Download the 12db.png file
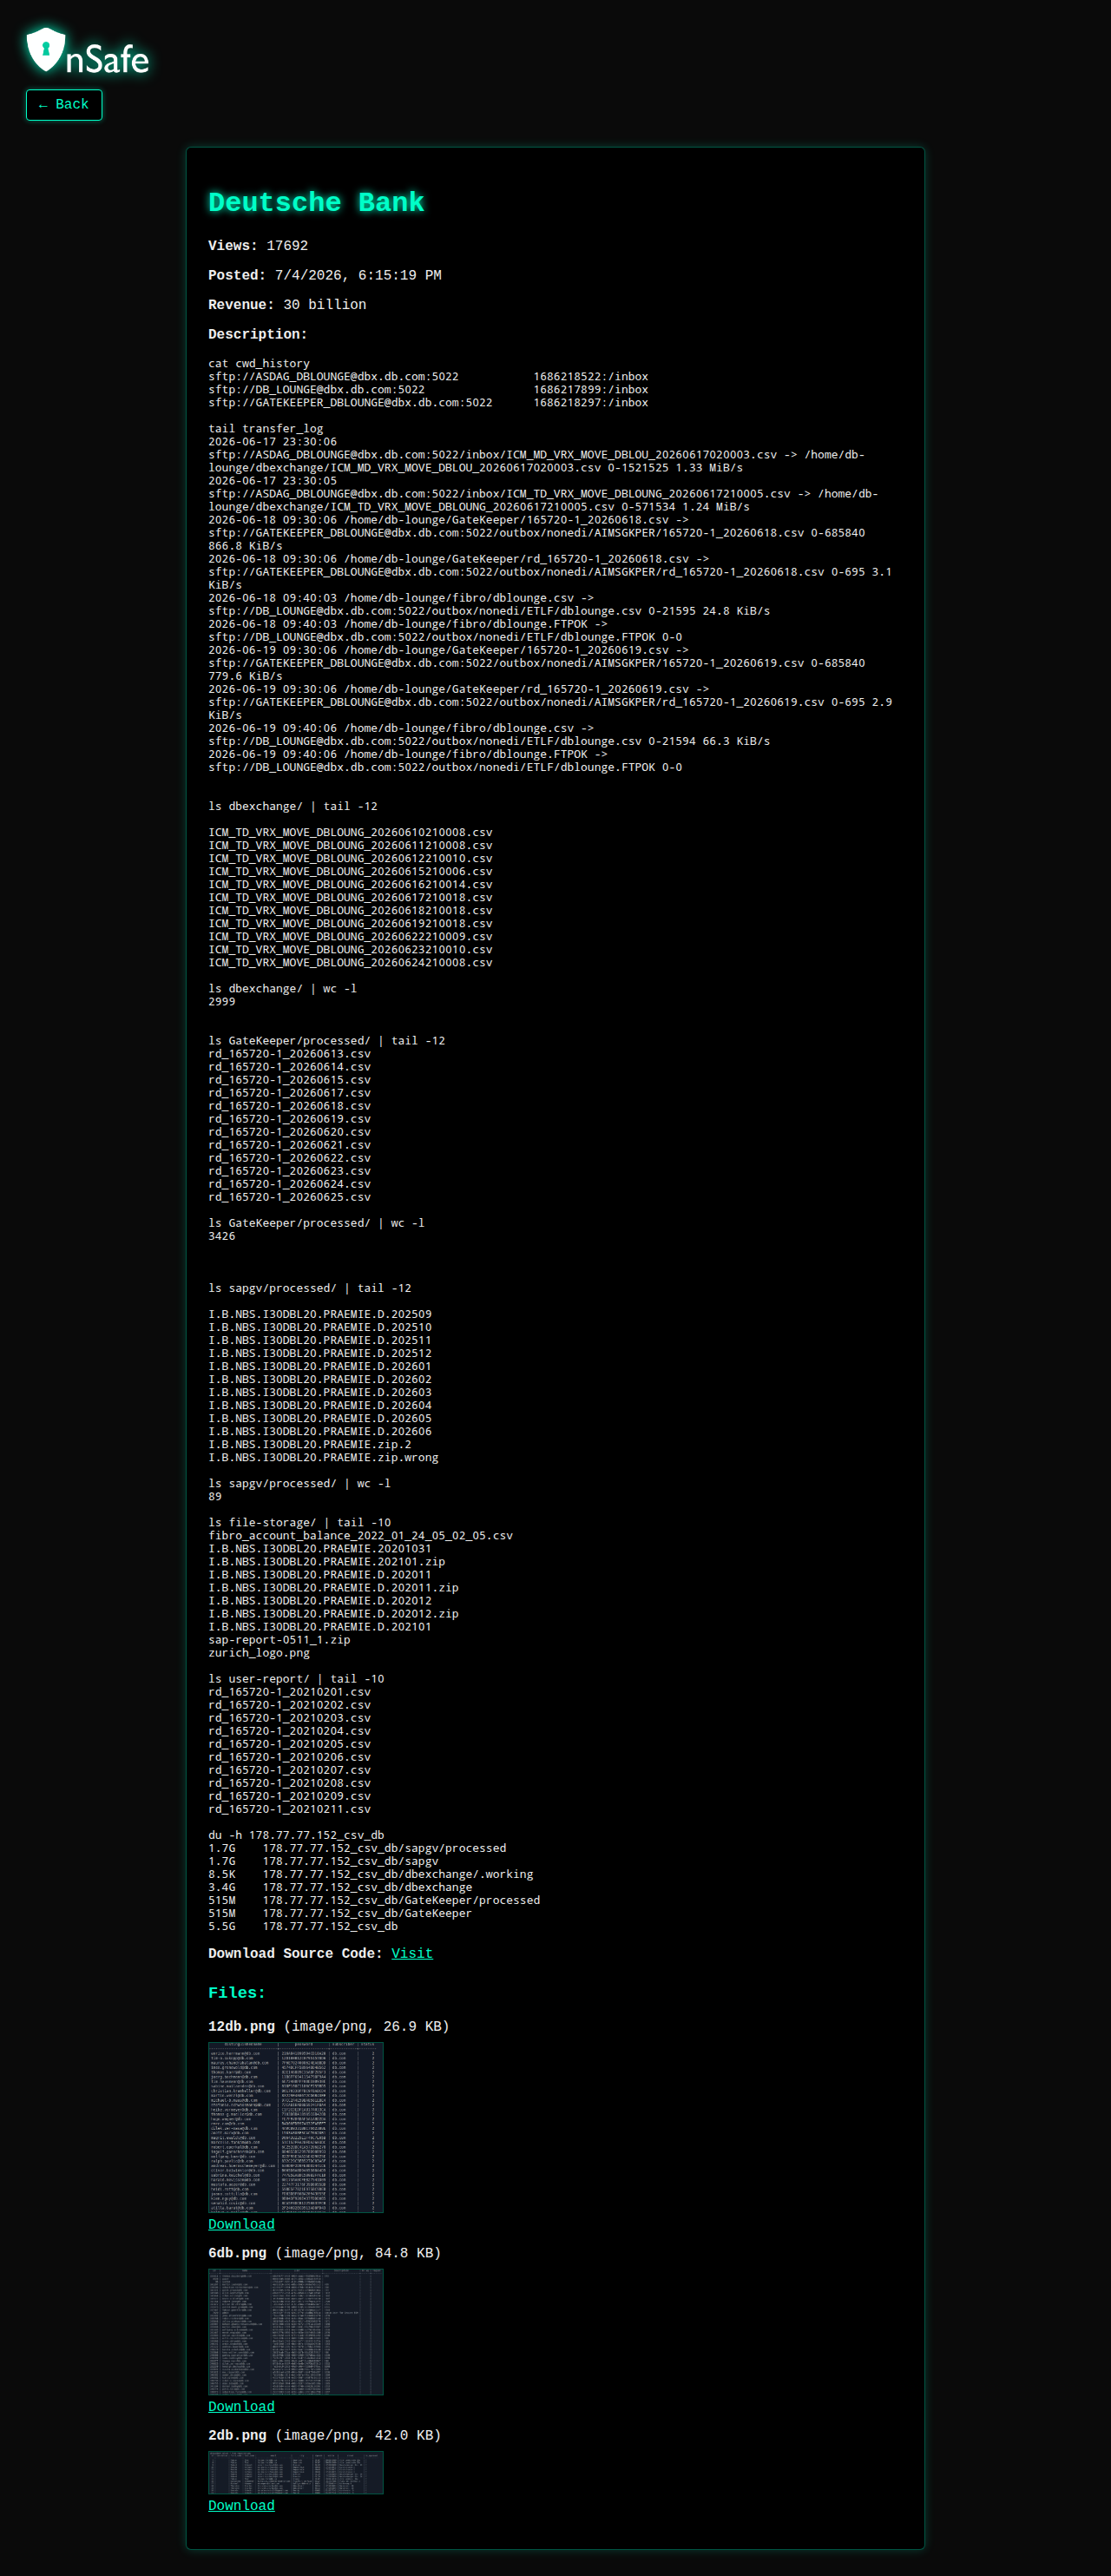Screen dimensions: 1111x2576 (x=241, y=2224)
